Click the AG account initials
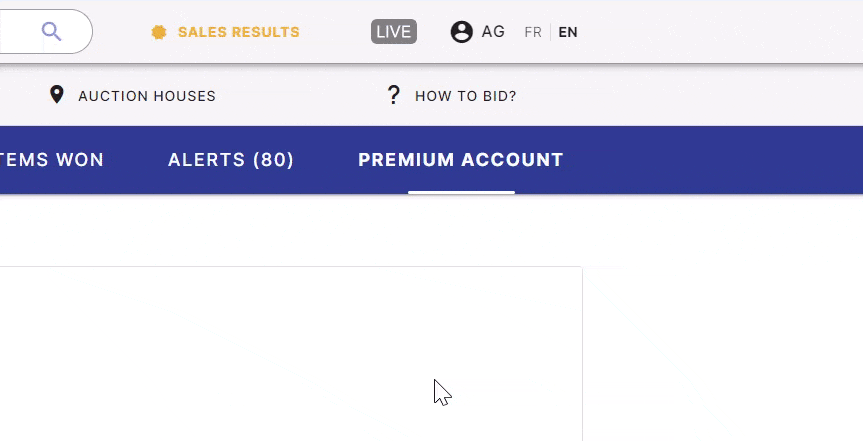The image size is (863, 441). click(x=493, y=31)
